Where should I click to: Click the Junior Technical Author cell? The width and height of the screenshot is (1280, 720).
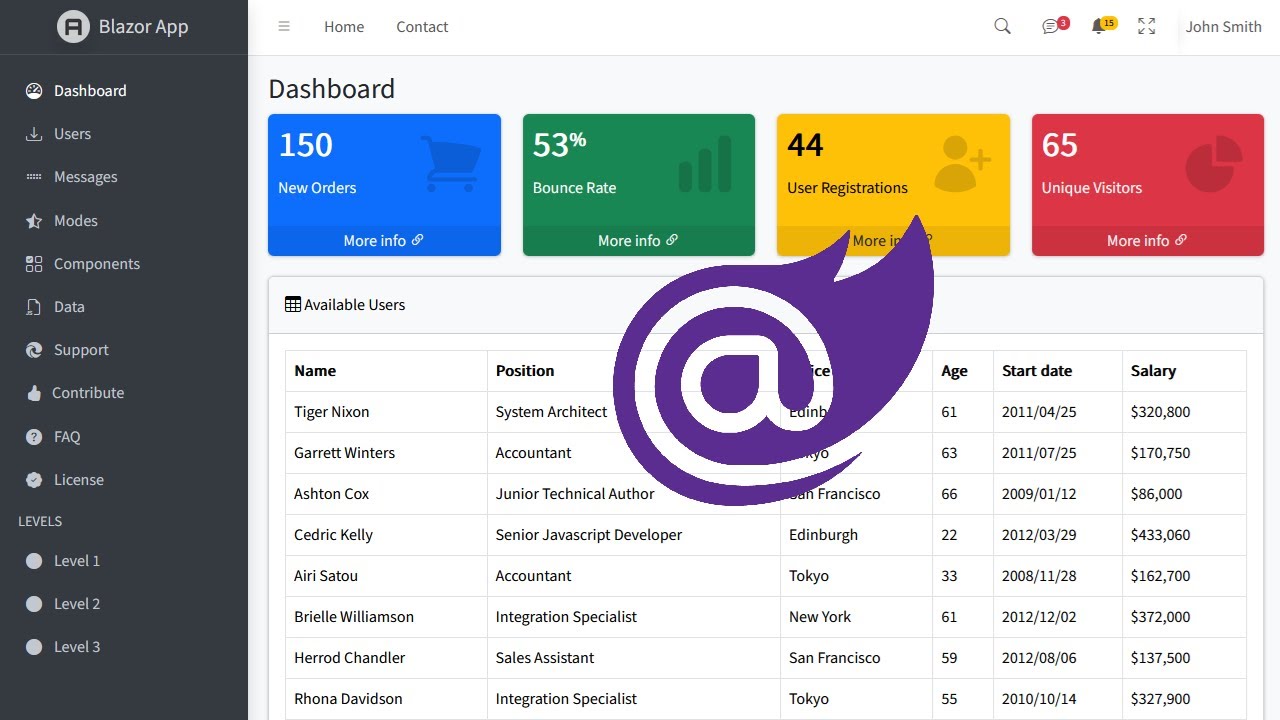click(634, 494)
